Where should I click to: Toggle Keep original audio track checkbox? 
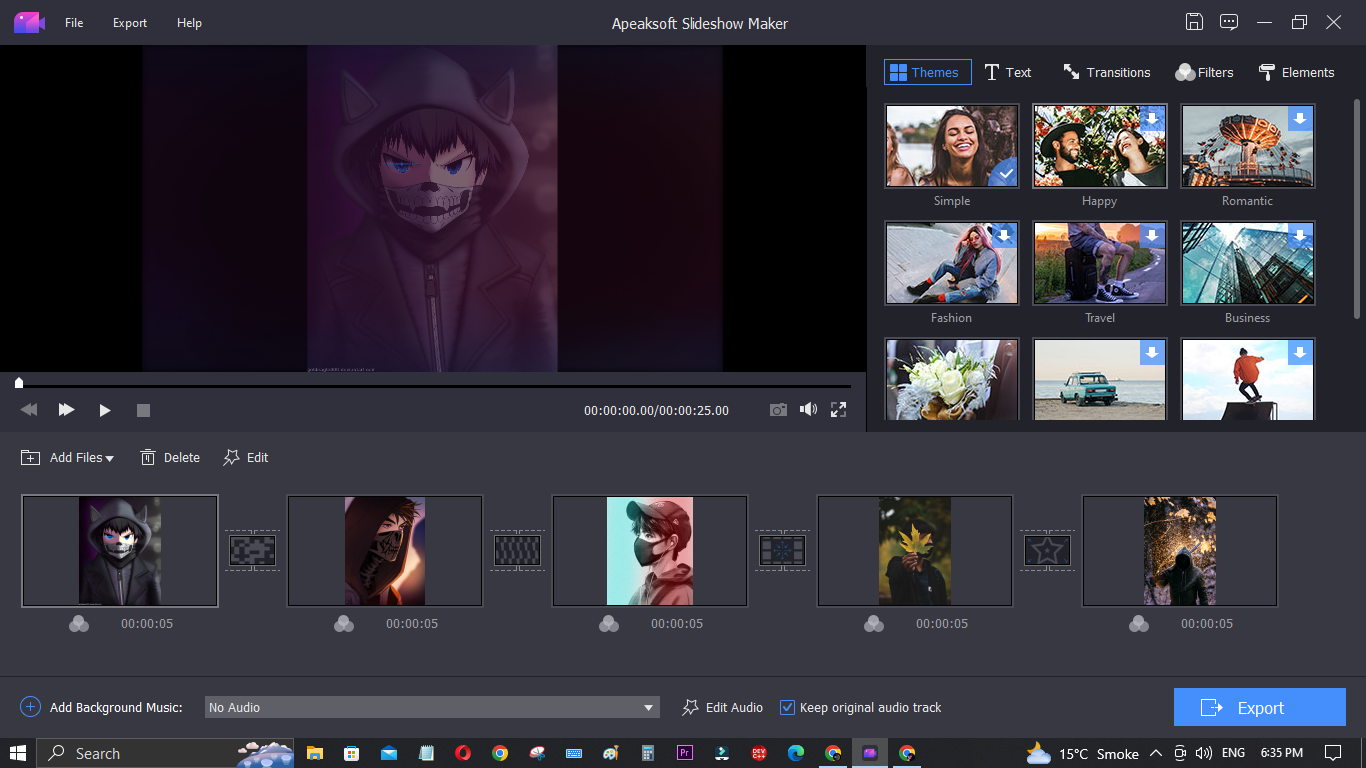[788, 707]
